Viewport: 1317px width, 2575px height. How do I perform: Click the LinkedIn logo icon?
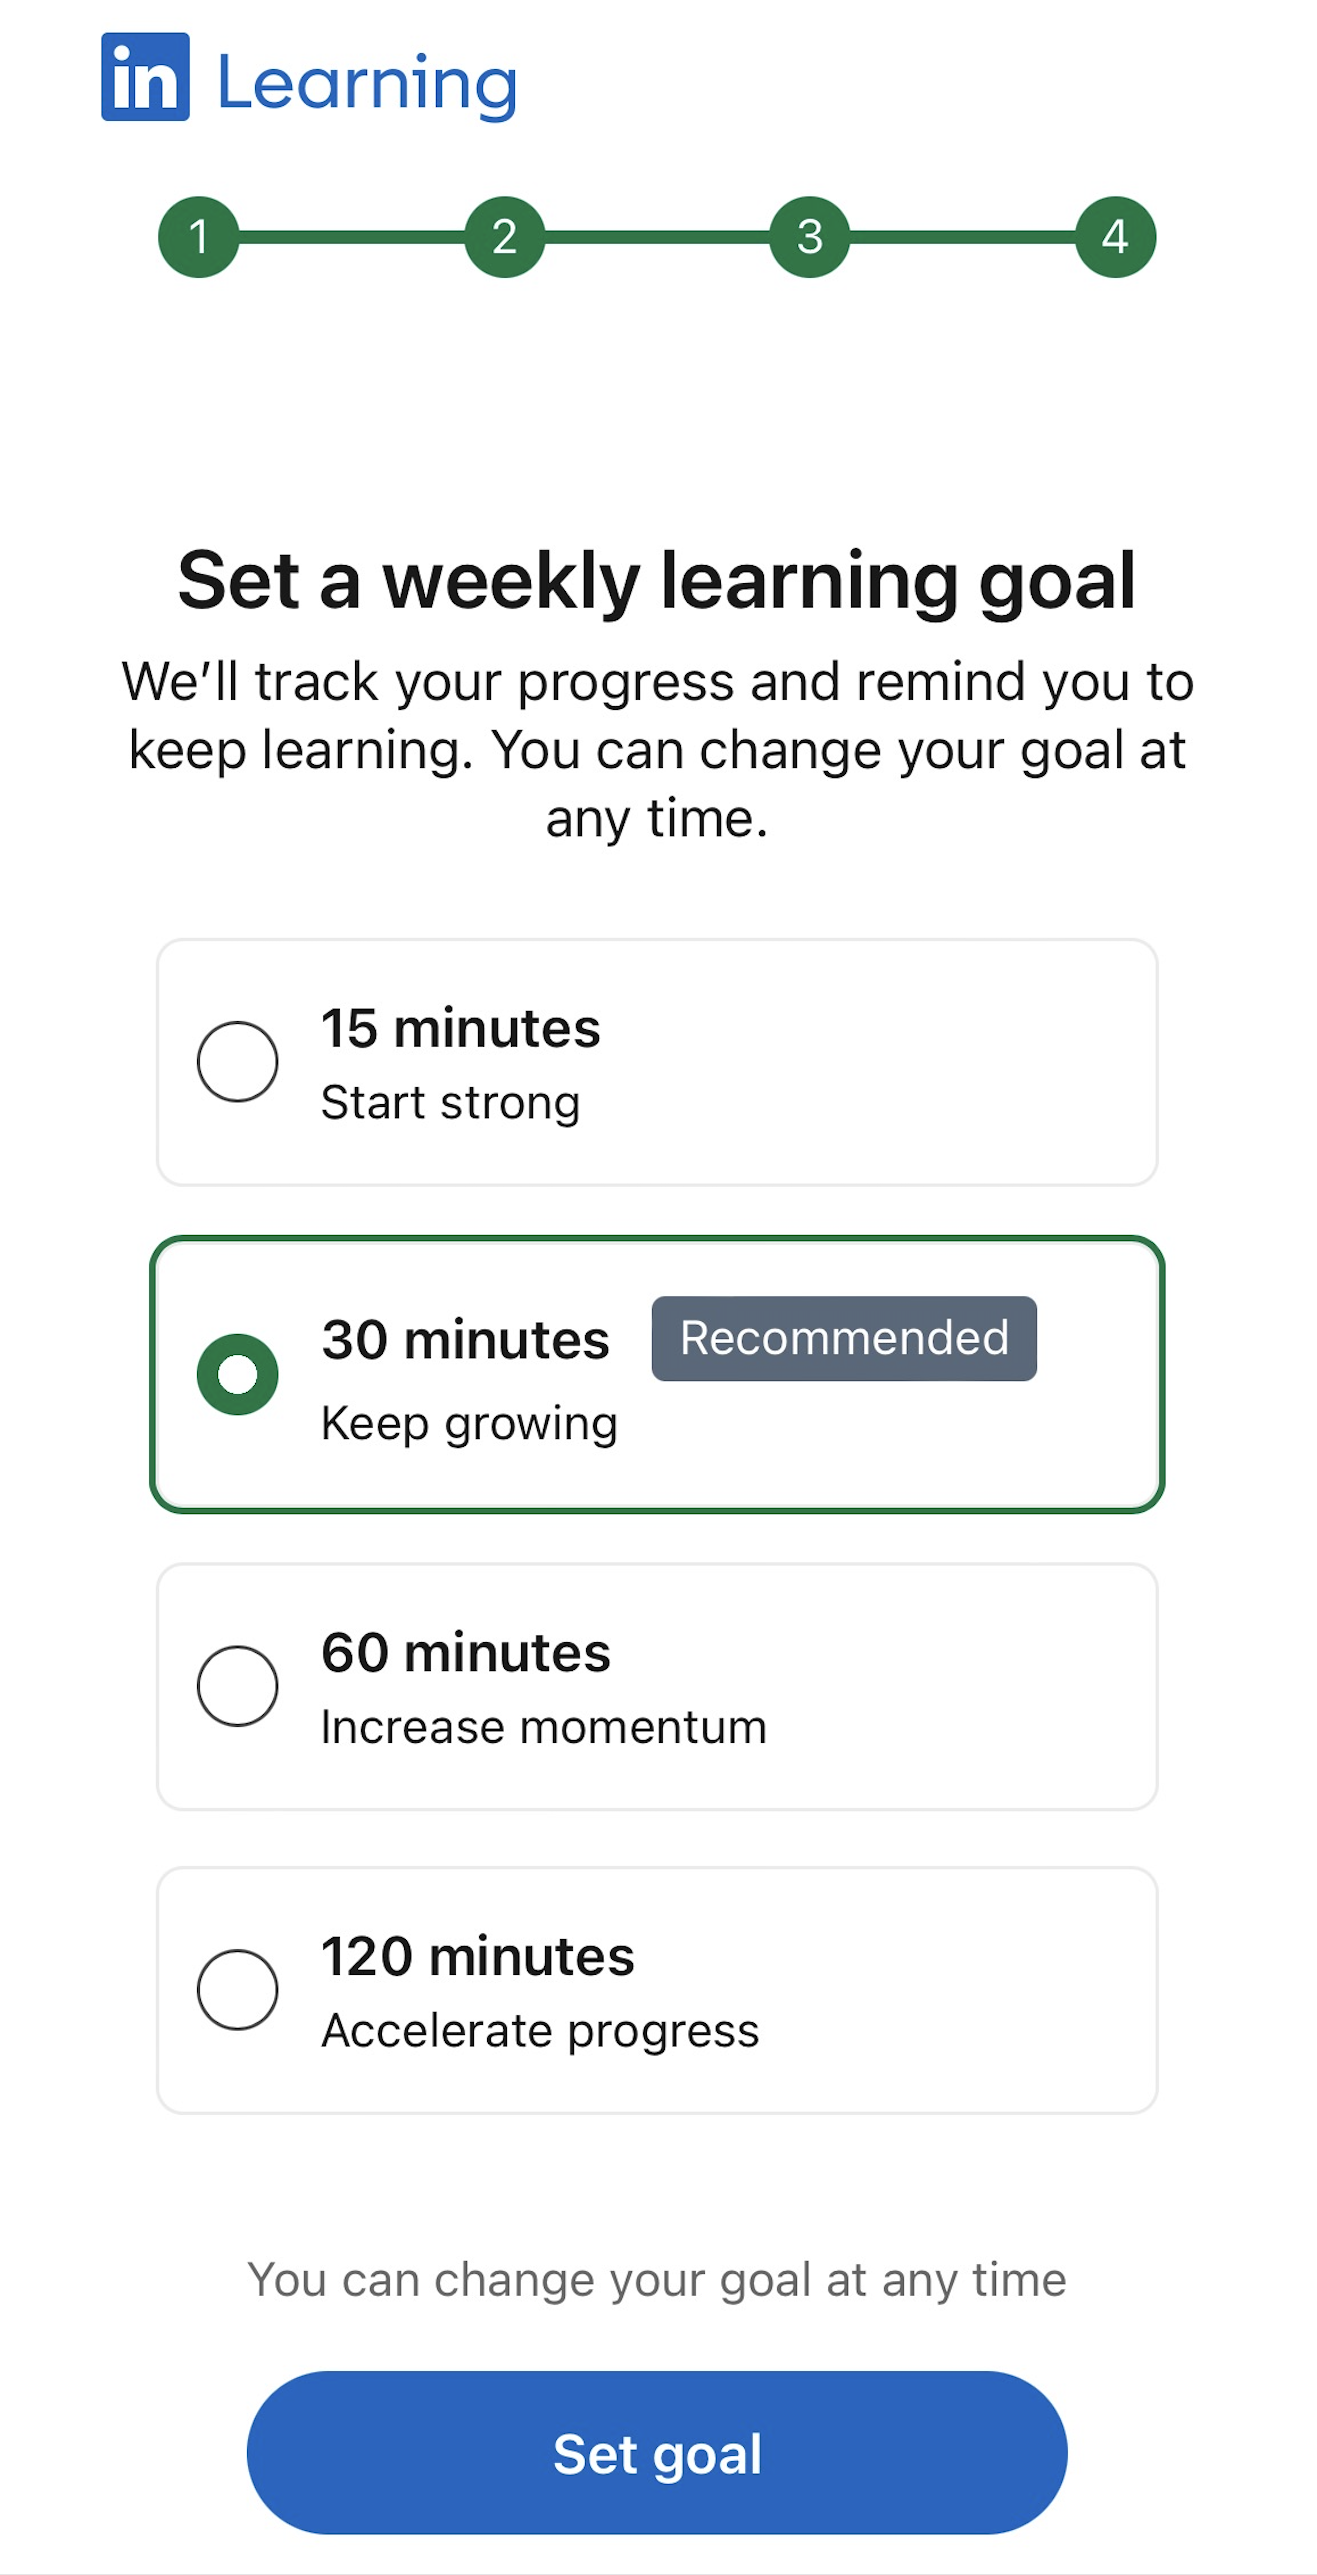tap(145, 77)
